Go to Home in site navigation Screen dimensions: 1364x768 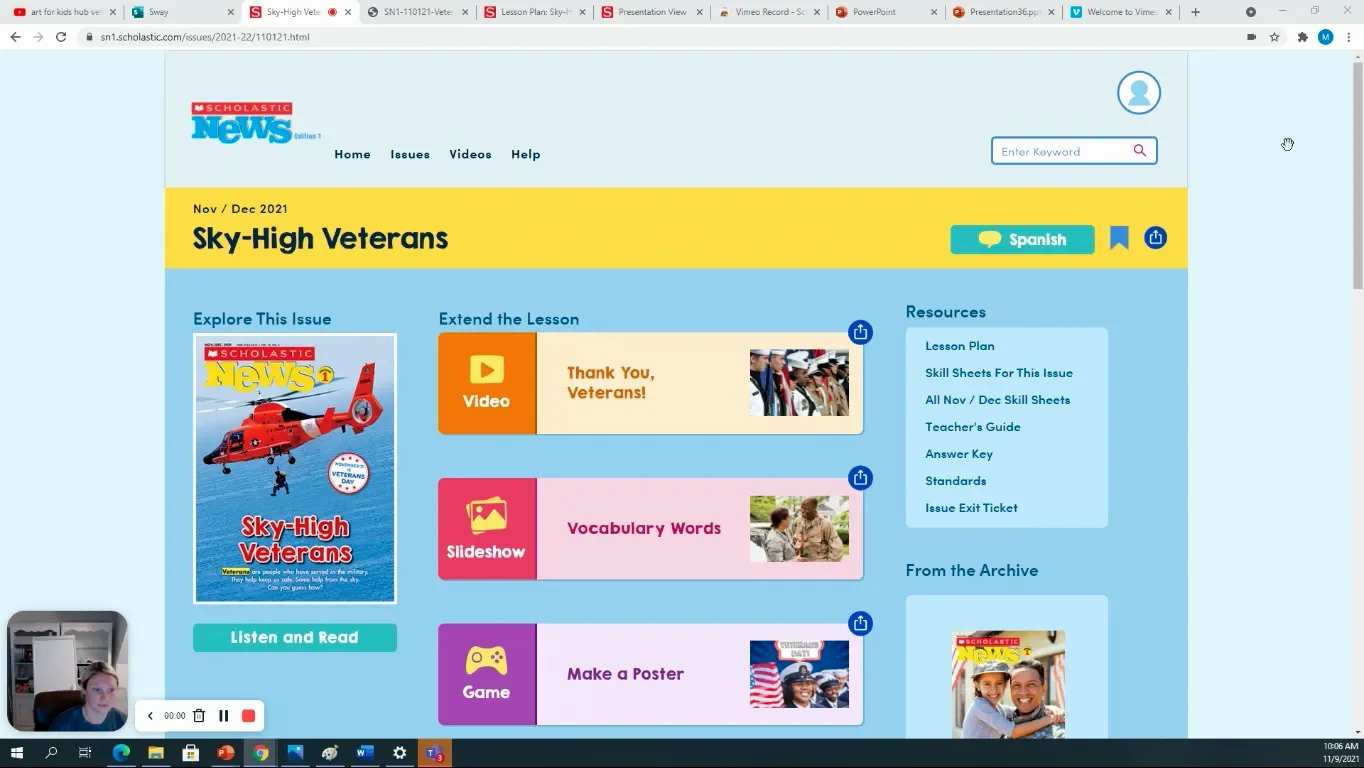(352, 154)
